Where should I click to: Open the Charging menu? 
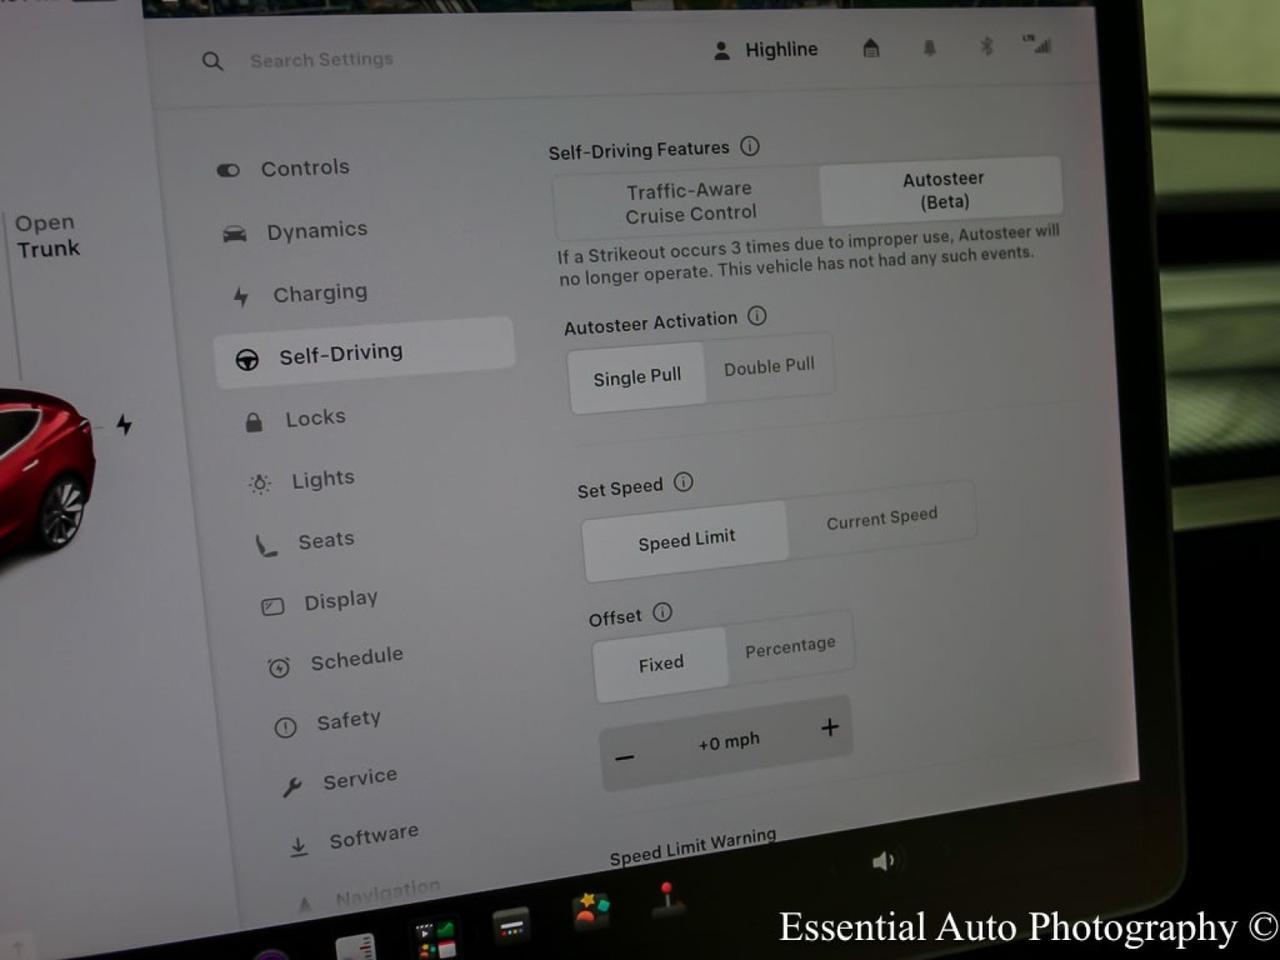click(301, 294)
